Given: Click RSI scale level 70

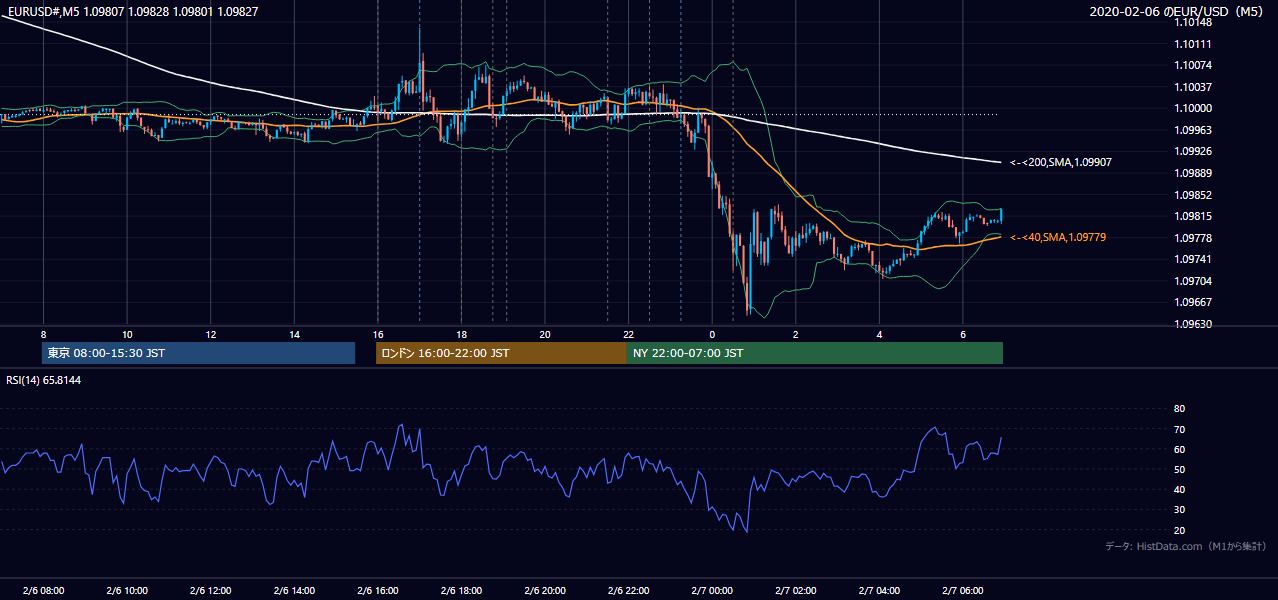Looking at the screenshot, I should pos(1180,429).
